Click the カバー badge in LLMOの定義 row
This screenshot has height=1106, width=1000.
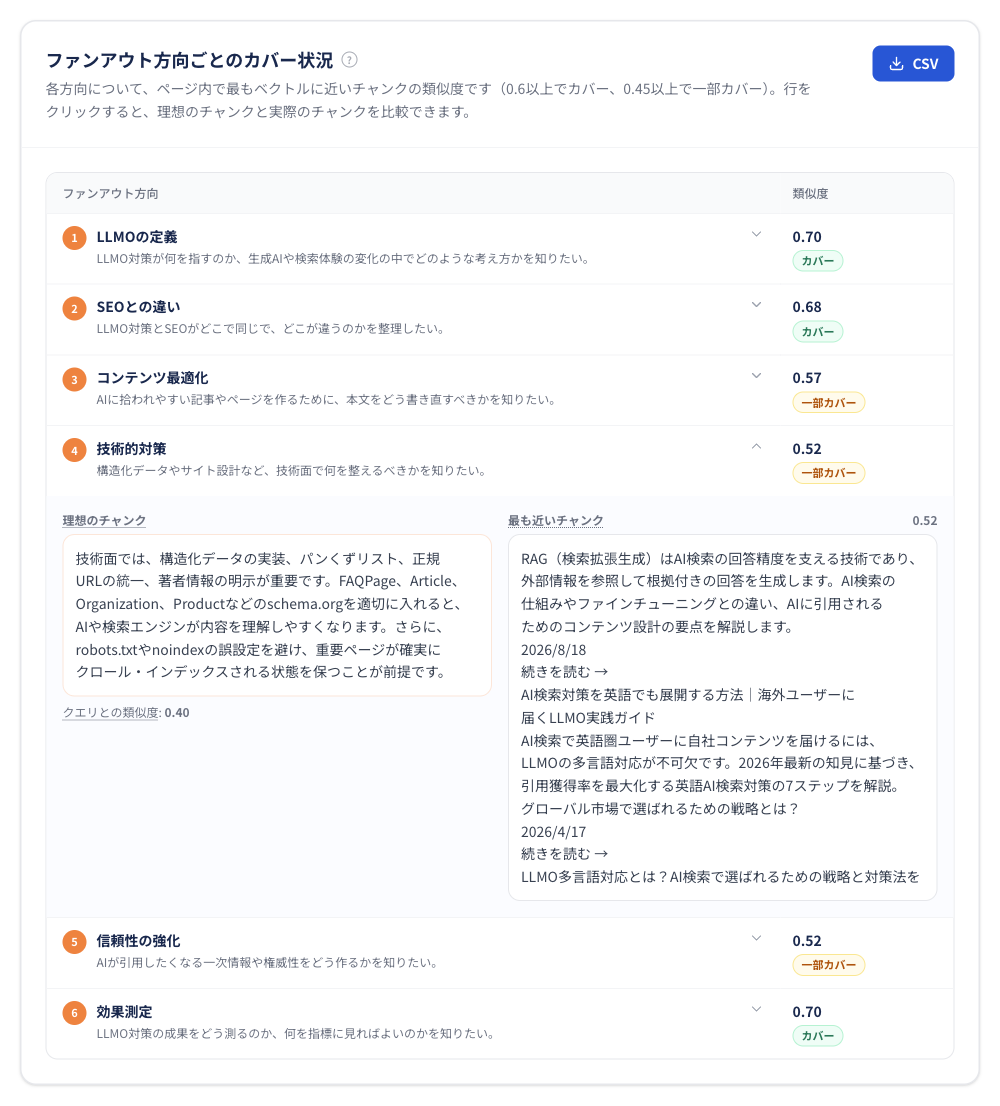tap(817, 261)
